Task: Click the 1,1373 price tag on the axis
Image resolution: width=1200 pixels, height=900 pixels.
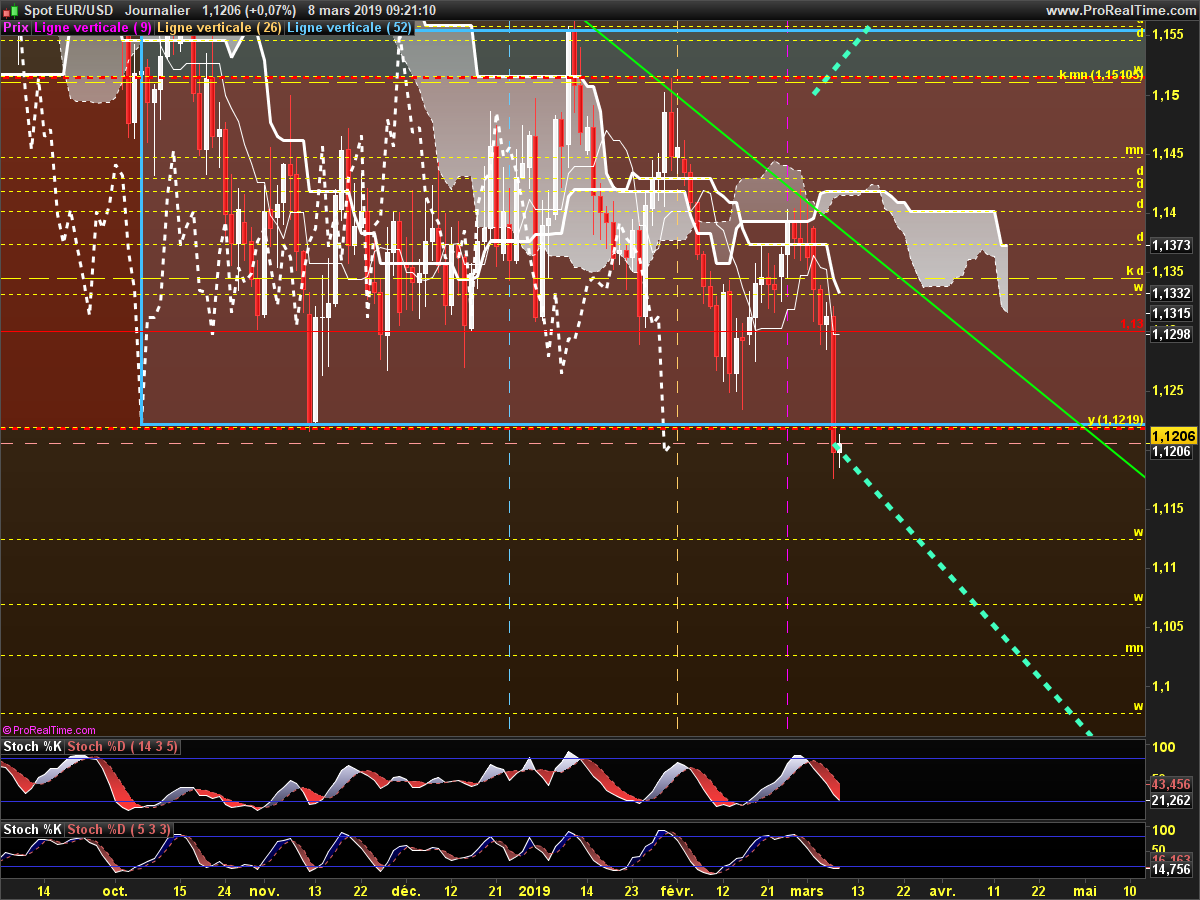Action: [x=1170, y=245]
